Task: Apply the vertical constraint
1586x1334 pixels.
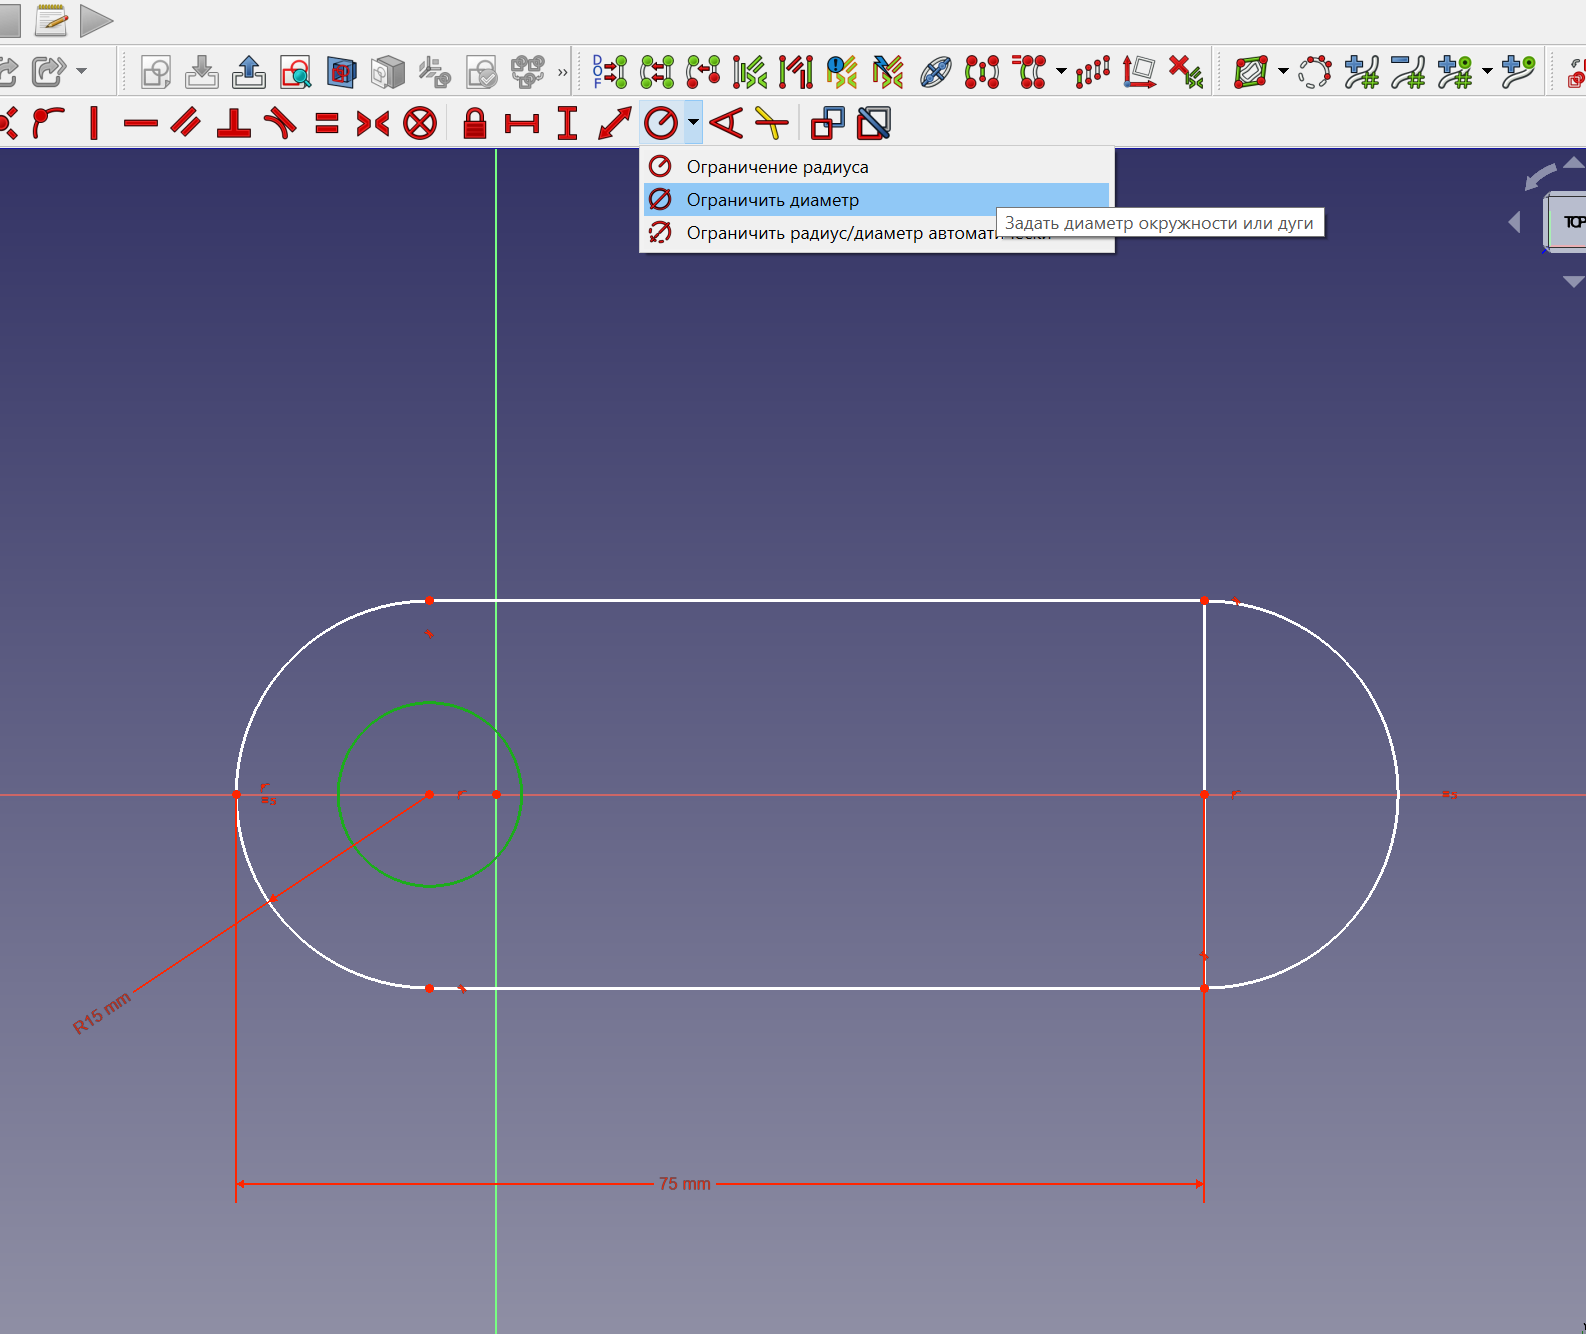Action: (94, 123)
